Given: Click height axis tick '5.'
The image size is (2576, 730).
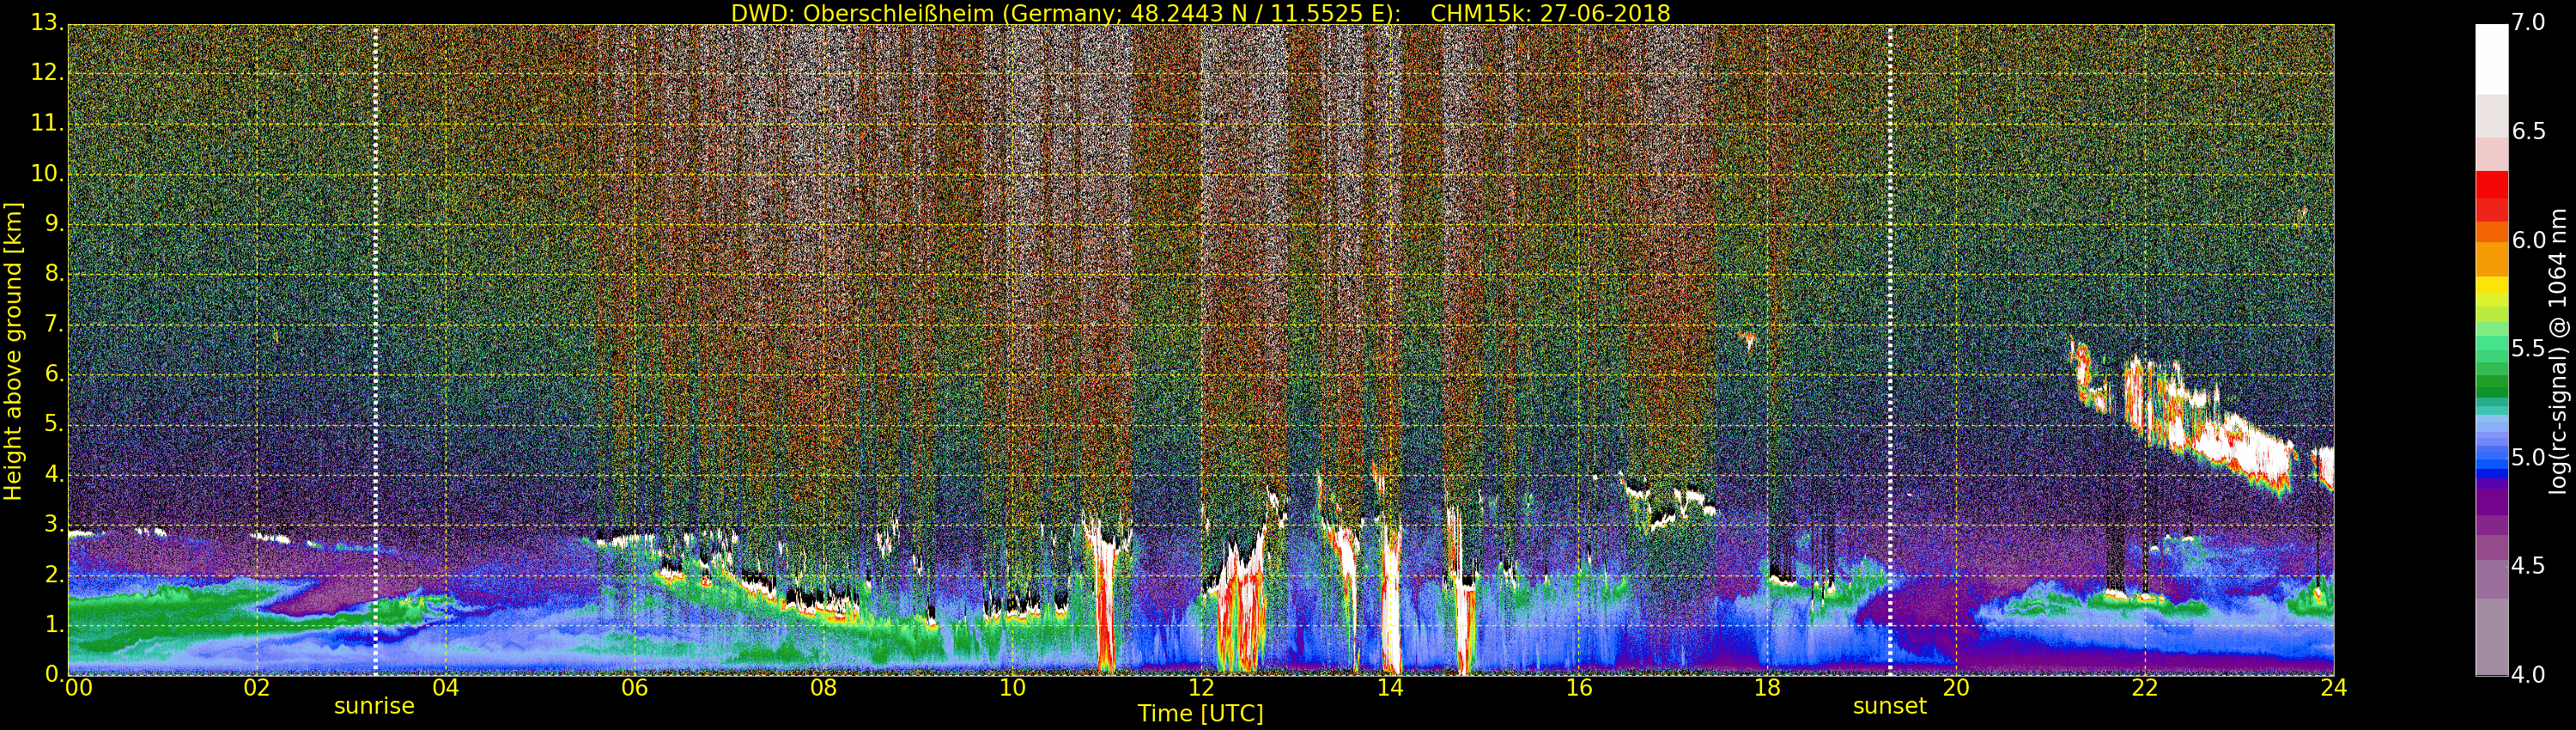Looking at the screenshot, I should (54, 424).
